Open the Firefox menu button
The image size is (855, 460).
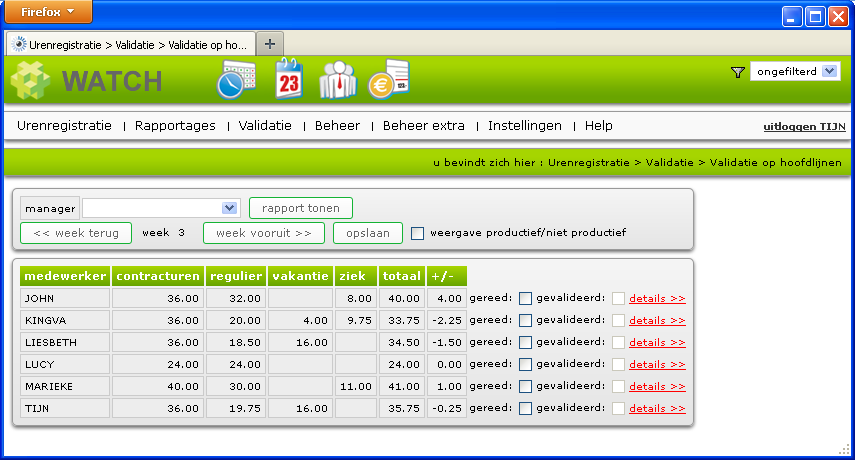(x=48, y=11)
